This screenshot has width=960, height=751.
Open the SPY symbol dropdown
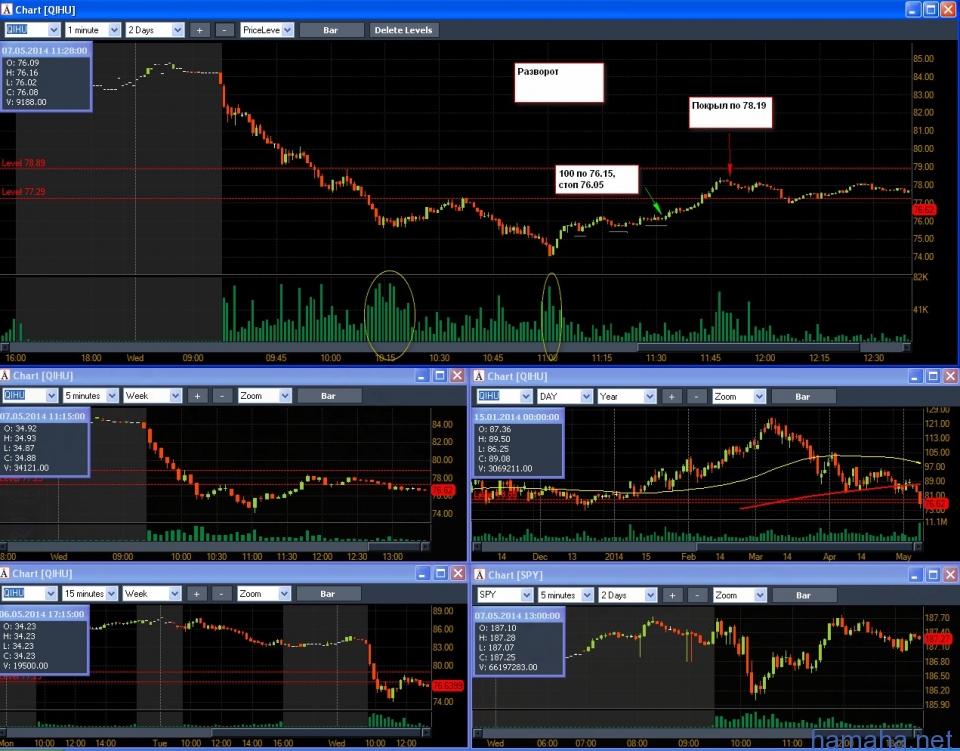[503, 595]
